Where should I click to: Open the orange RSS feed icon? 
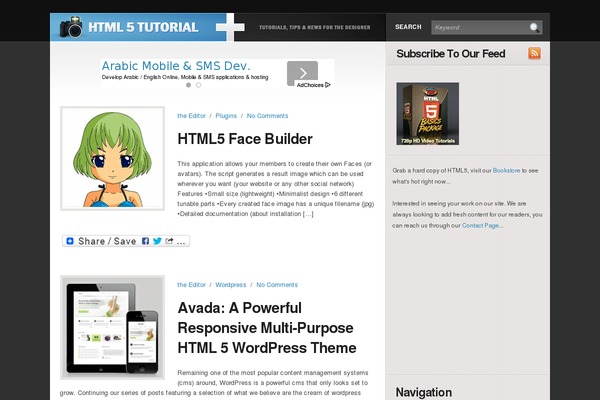535,53
